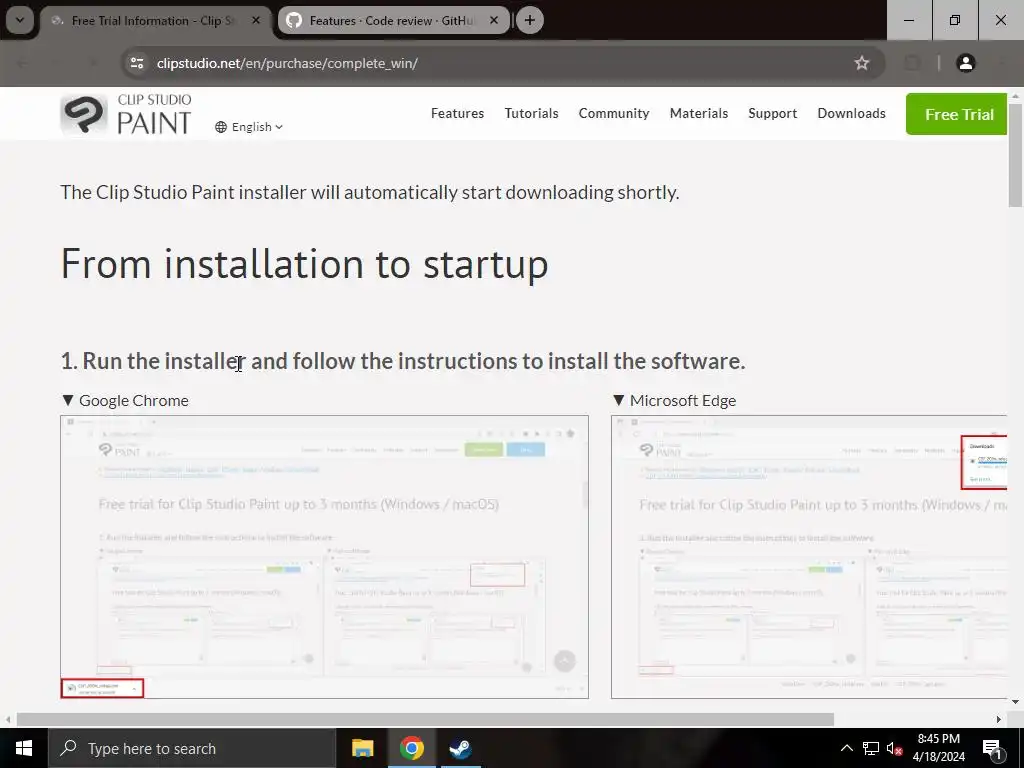Click the scroll-to-top circle arrow icon

tap(565, 661)
